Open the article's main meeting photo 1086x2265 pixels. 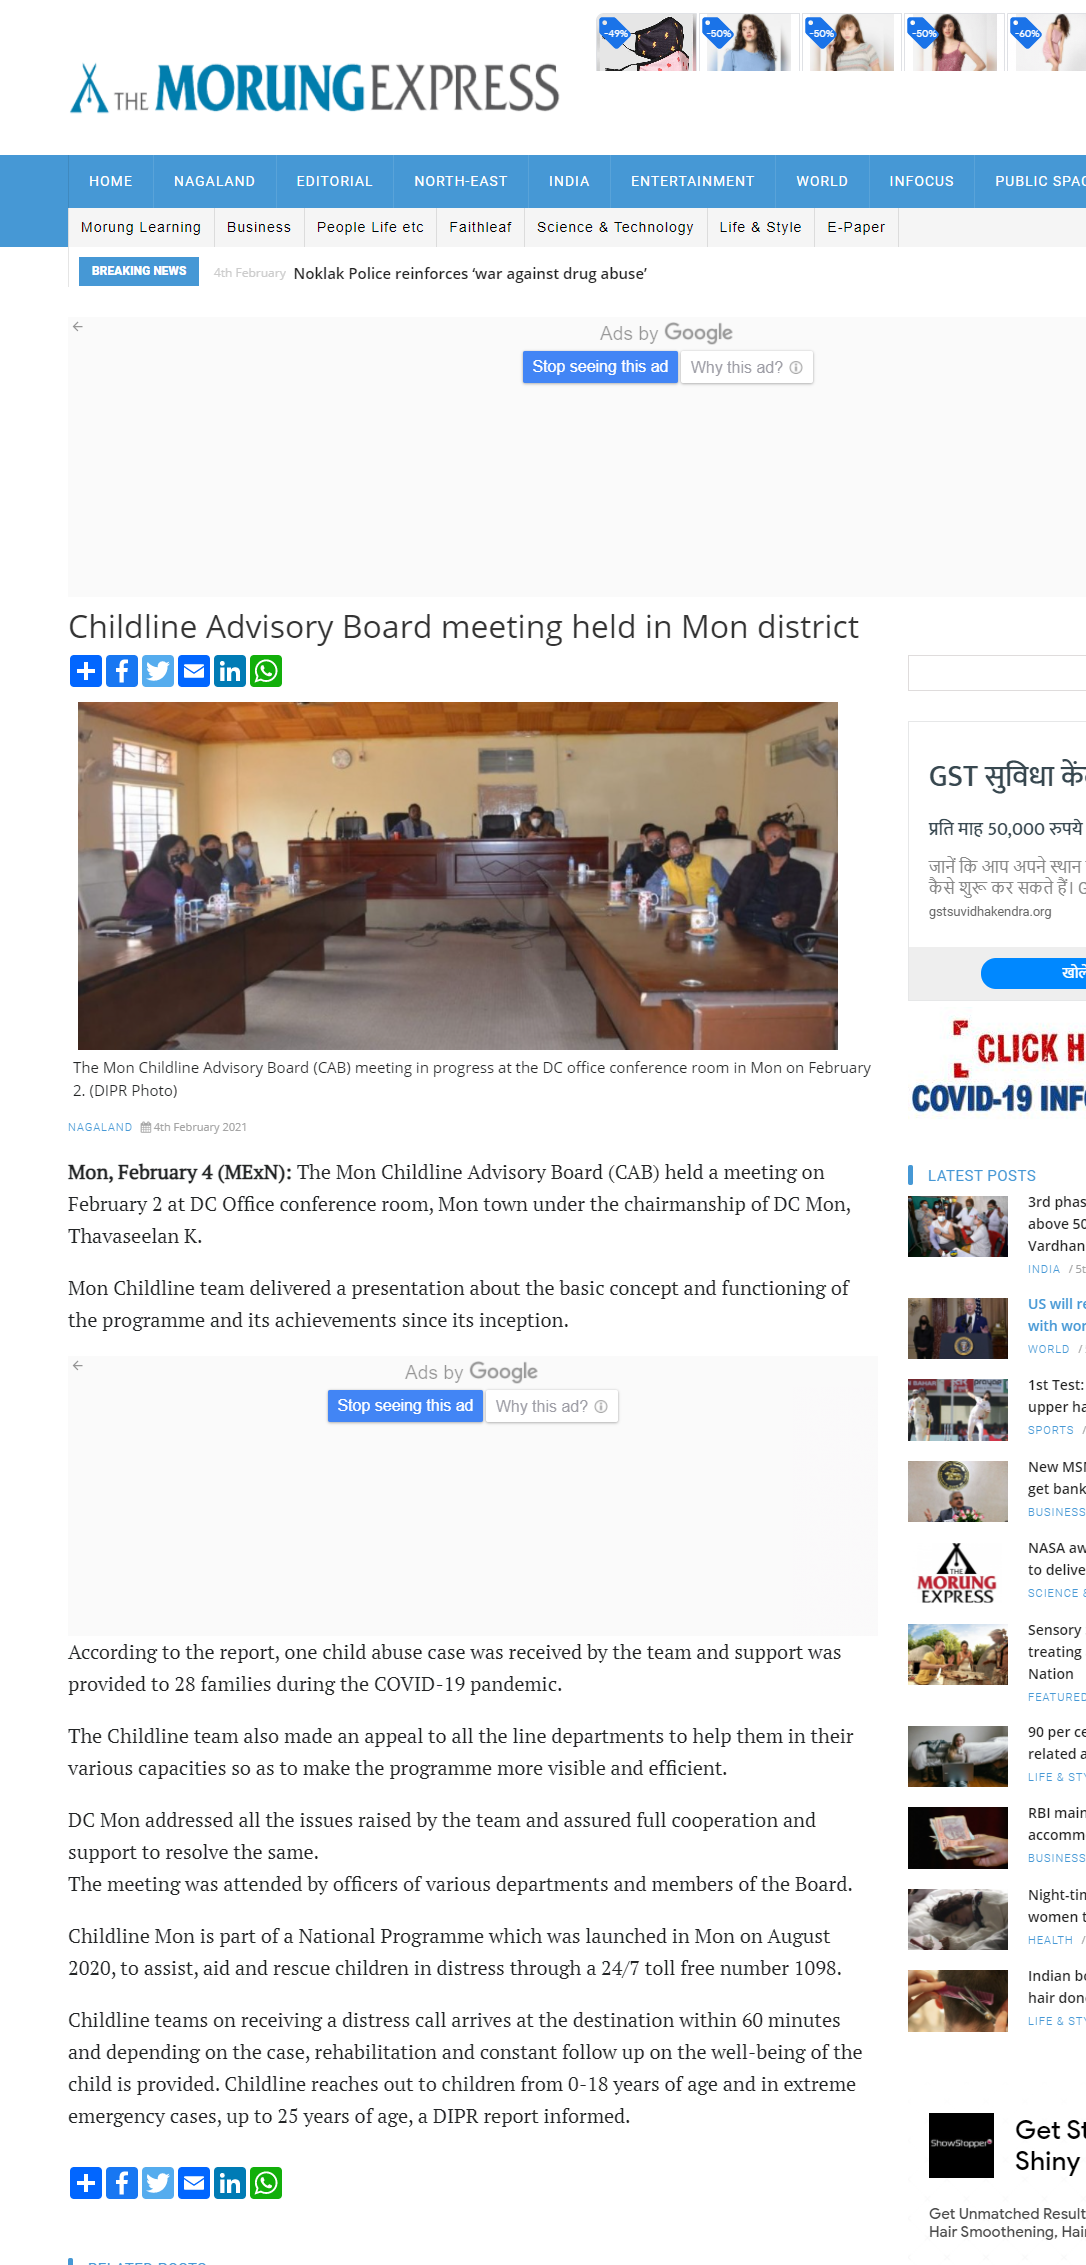coord(458,876)
